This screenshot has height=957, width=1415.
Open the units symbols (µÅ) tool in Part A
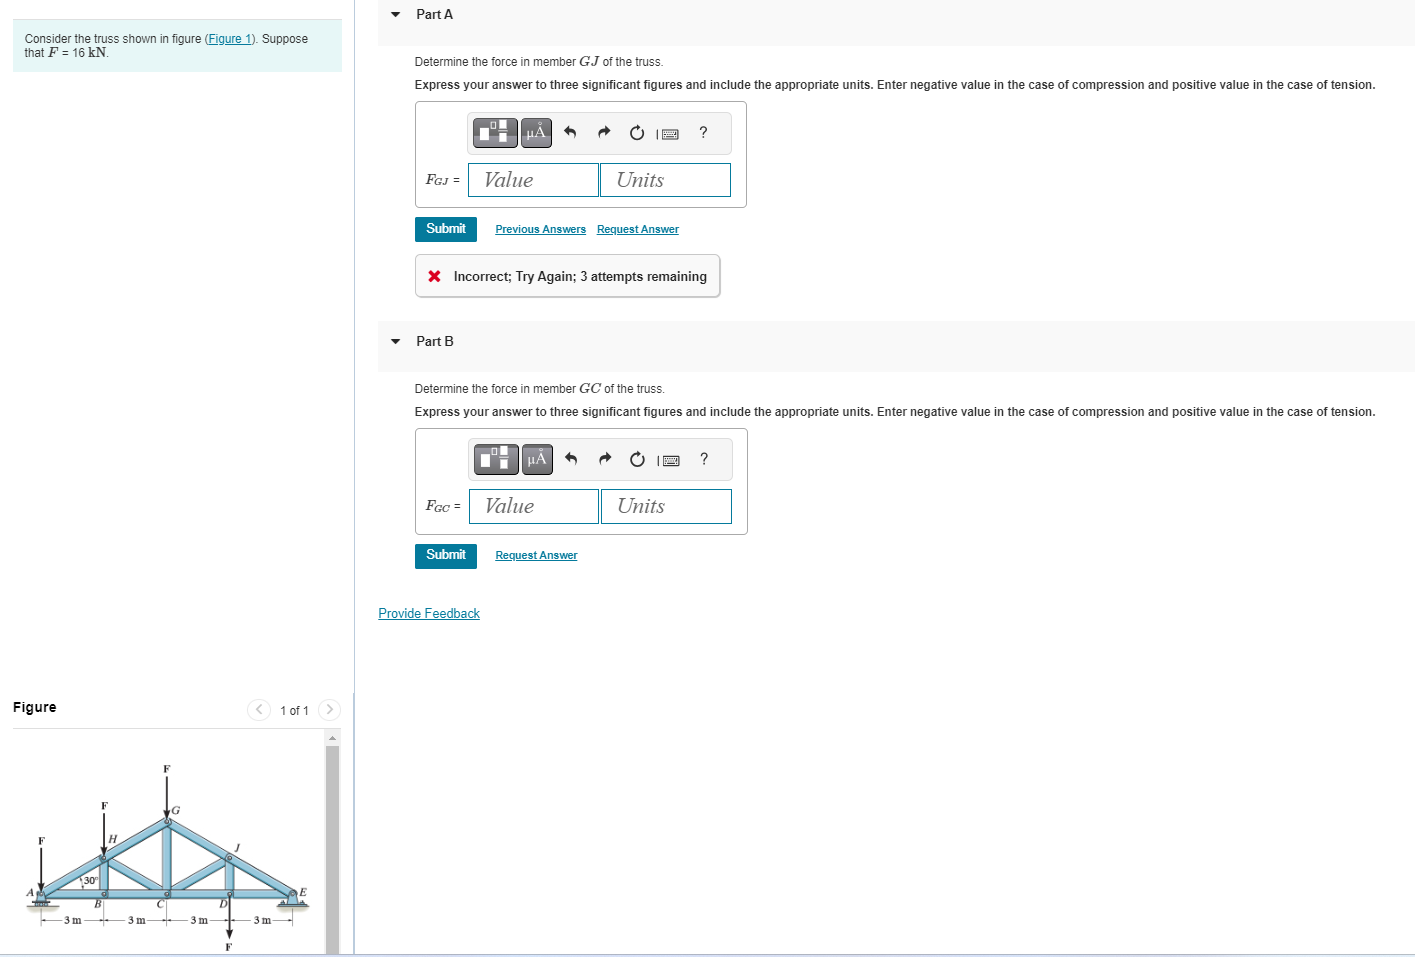pyautogui.click(x=537, y=132)
